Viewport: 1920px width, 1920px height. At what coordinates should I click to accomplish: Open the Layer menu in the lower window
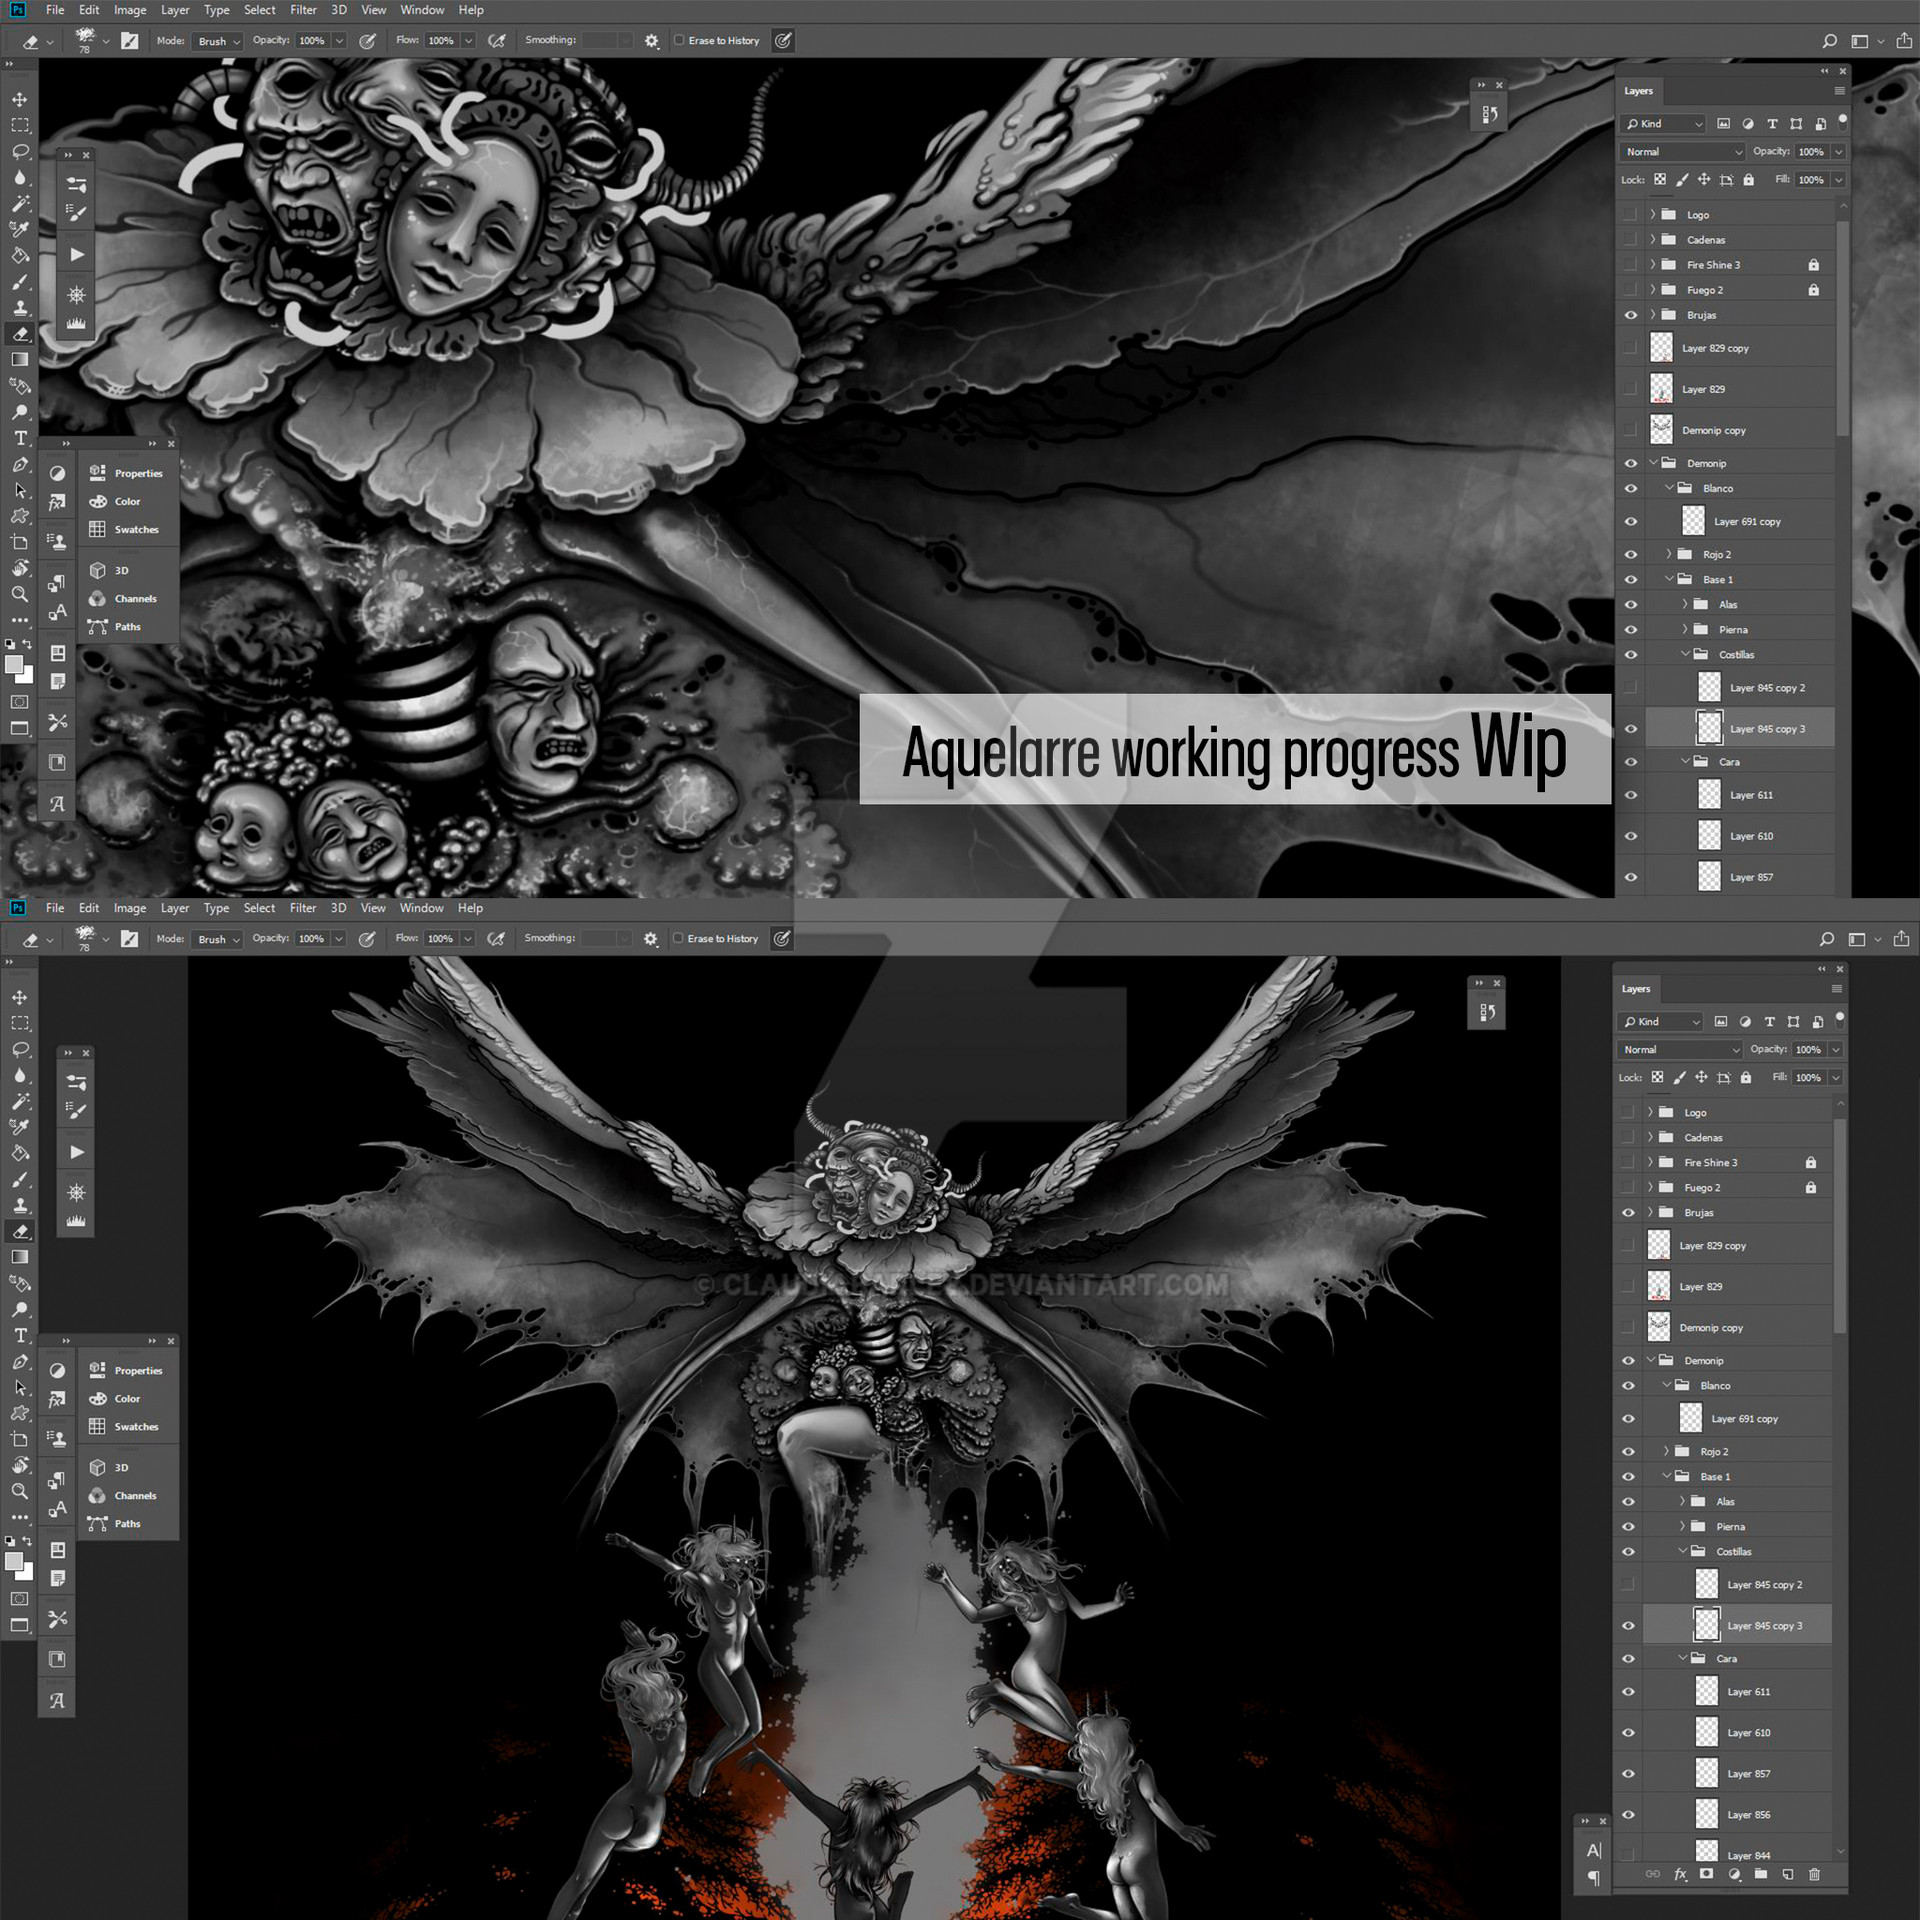click(175, 908)
